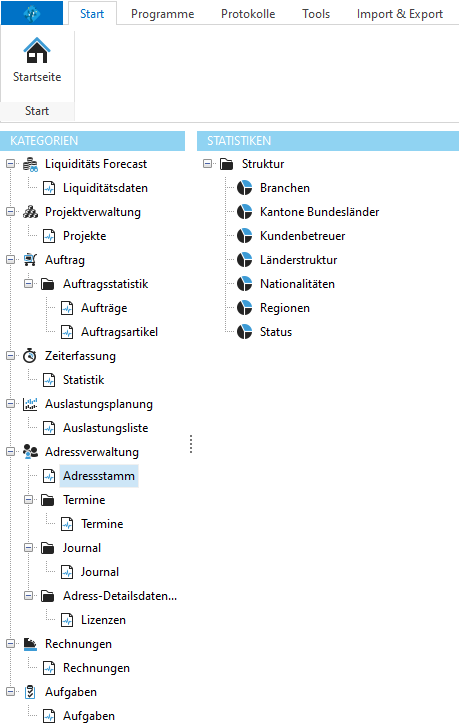Click the Rechnungen category icon
This screenshot has height=728, width=459.
coord(30,644)
